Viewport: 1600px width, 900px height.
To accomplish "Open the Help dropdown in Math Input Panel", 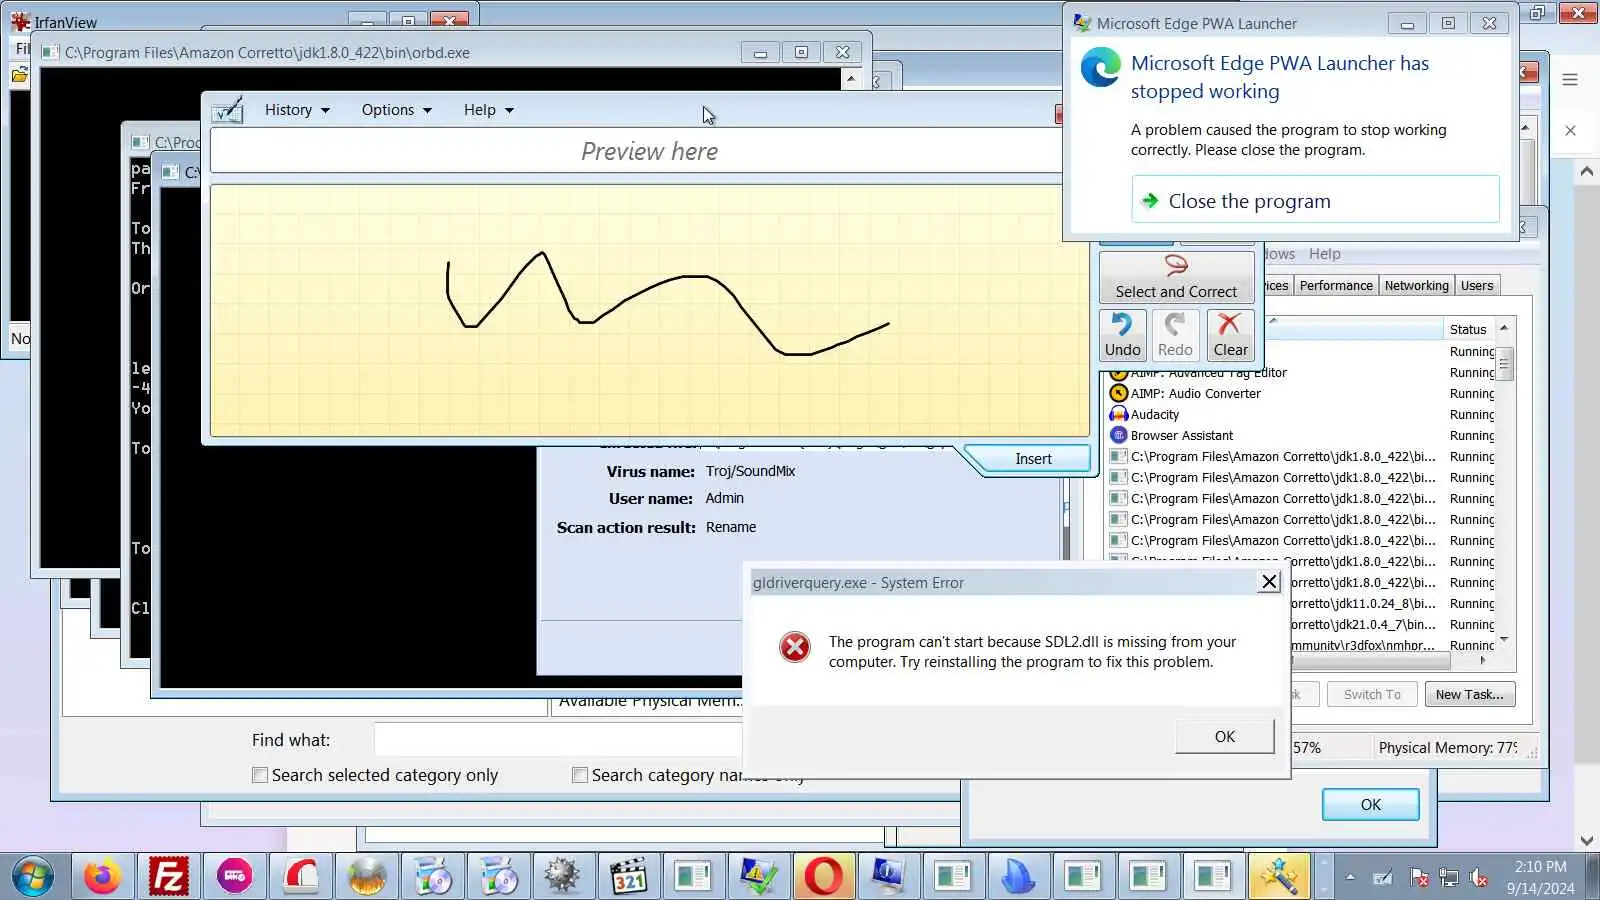I will click(x=488, y=110).
